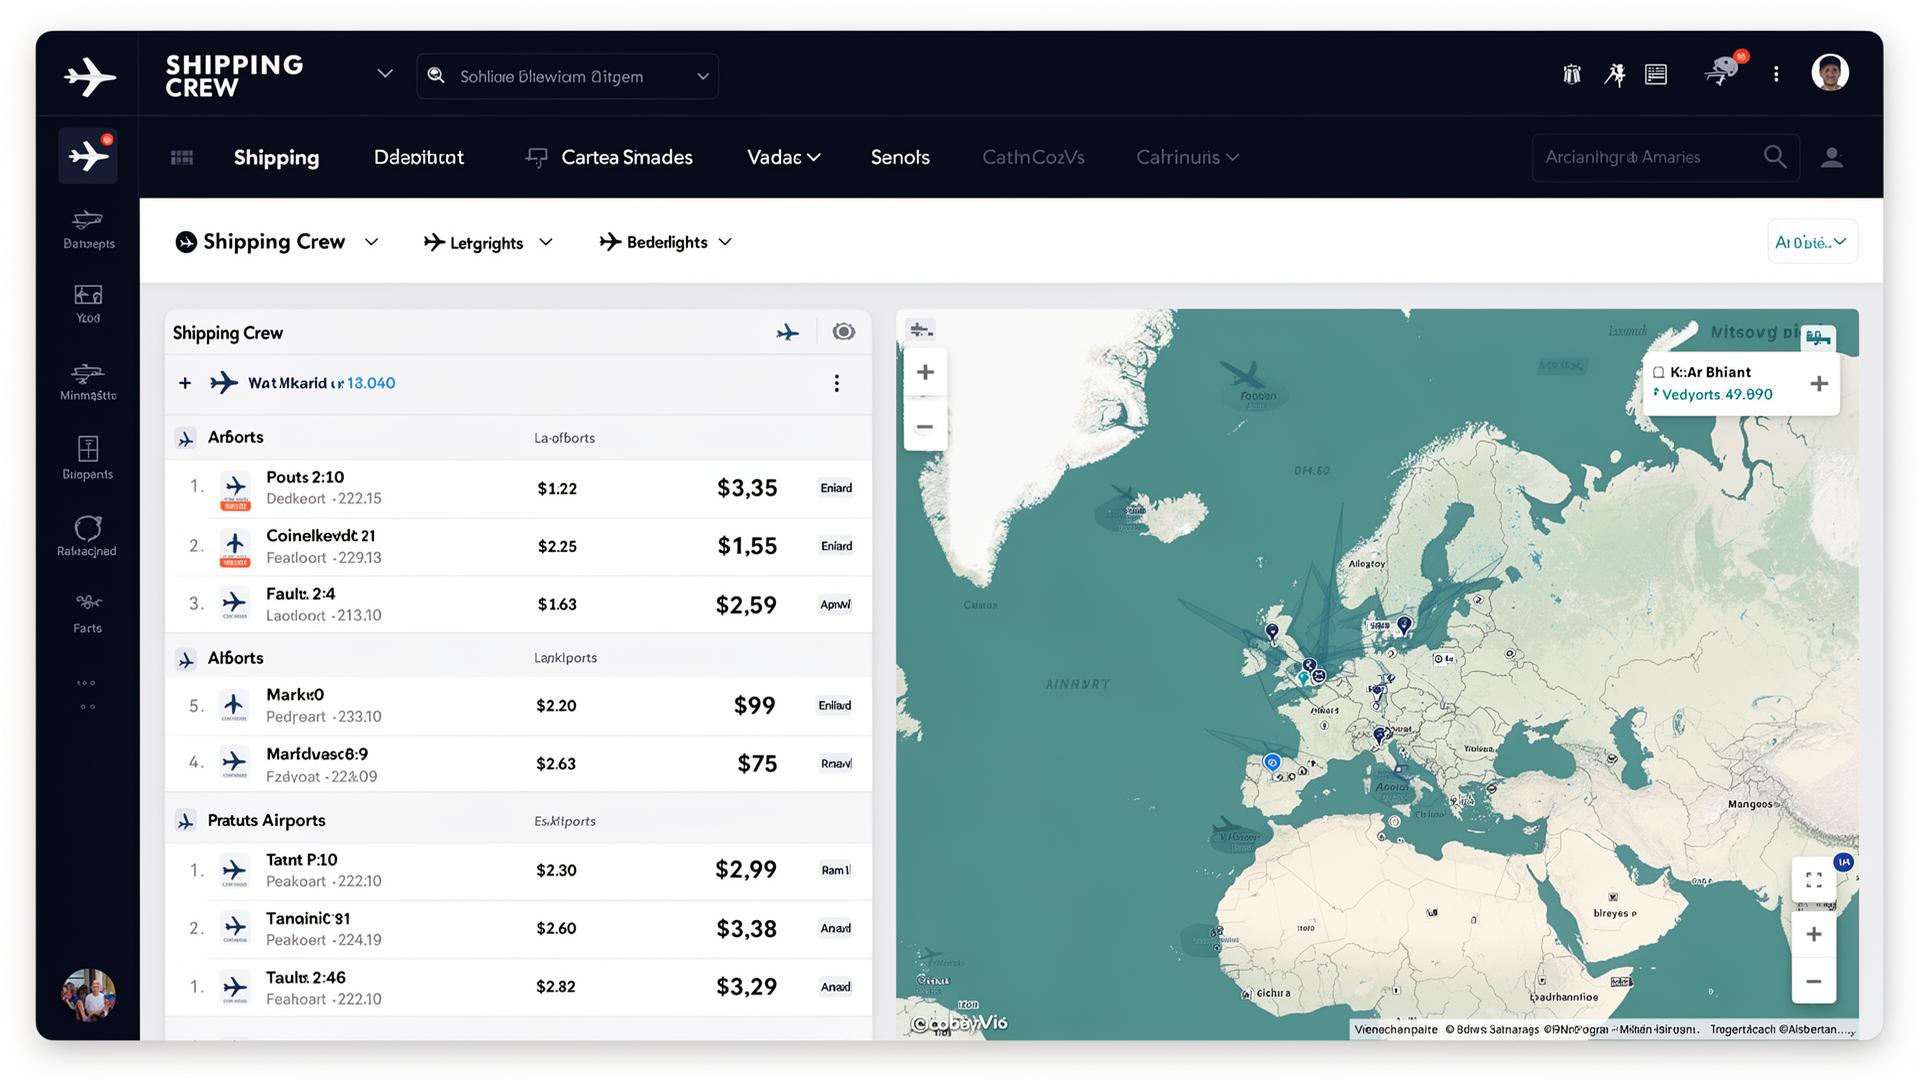The width and height of the screenshot is (1920, 1080).
Task: Click the user silhouette icon in the navbar
Action: (1832, 157)
